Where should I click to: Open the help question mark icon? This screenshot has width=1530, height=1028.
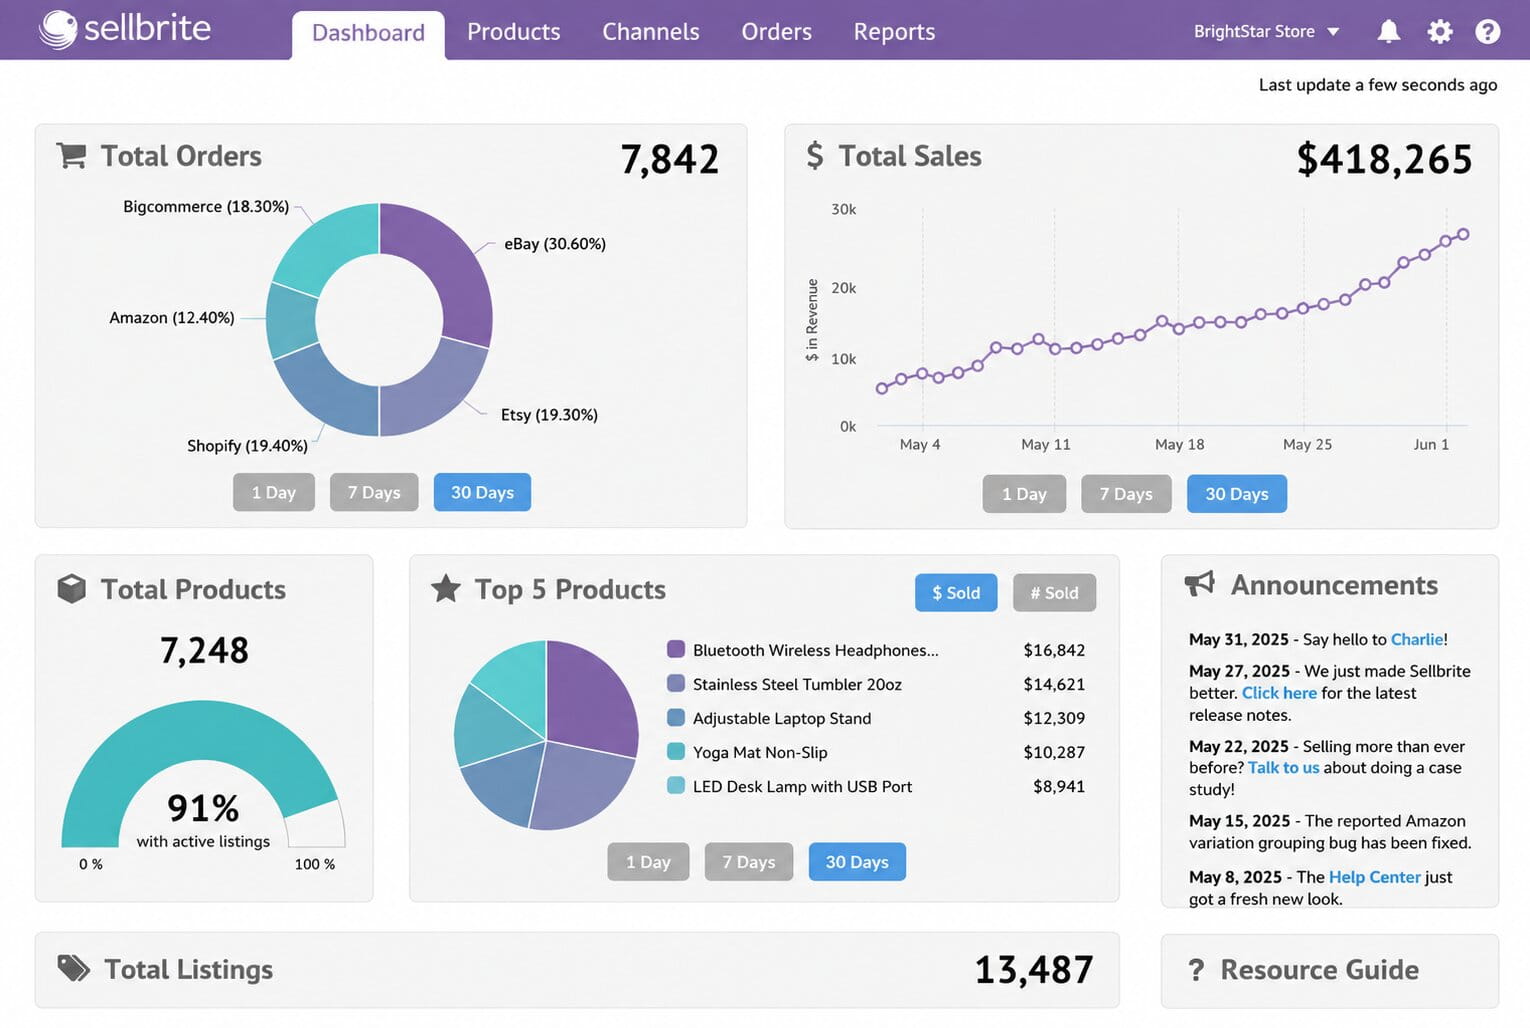pyautogui.click(x=1487, y=32)
